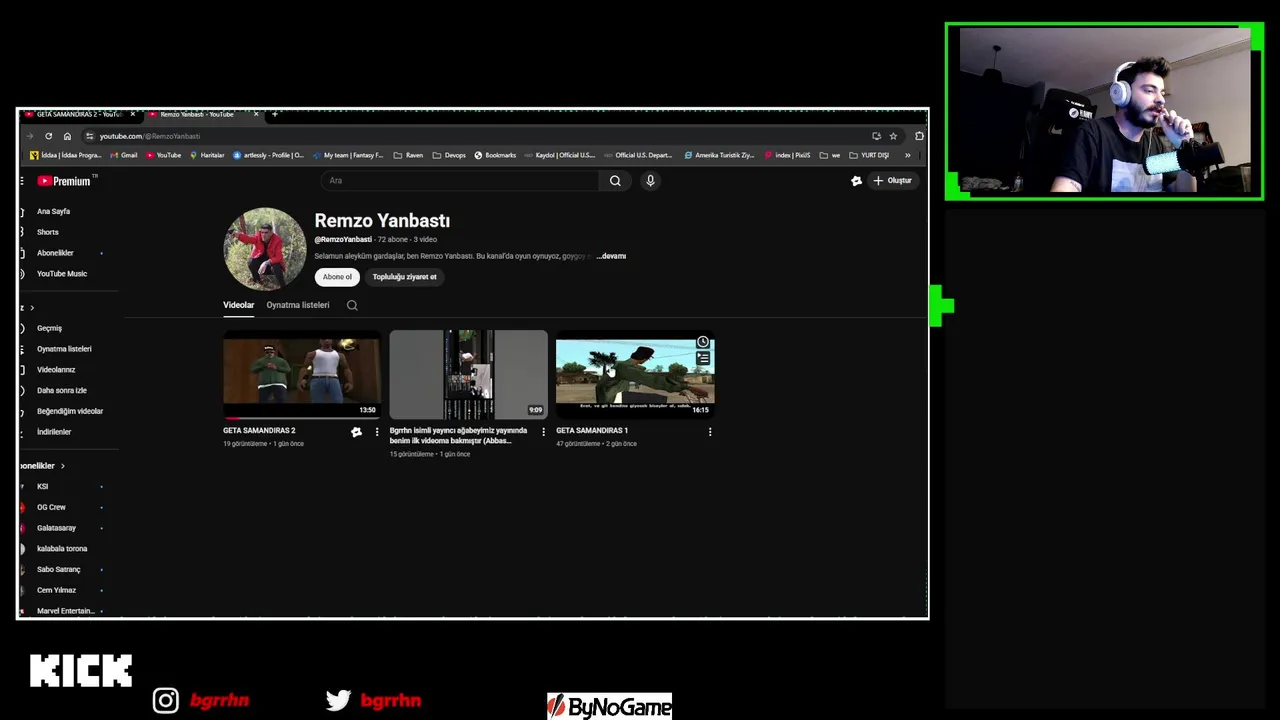Screen dimensions: 1280x720
Task: Expand the Devops bookmarks folder
Action: point(449,155)
